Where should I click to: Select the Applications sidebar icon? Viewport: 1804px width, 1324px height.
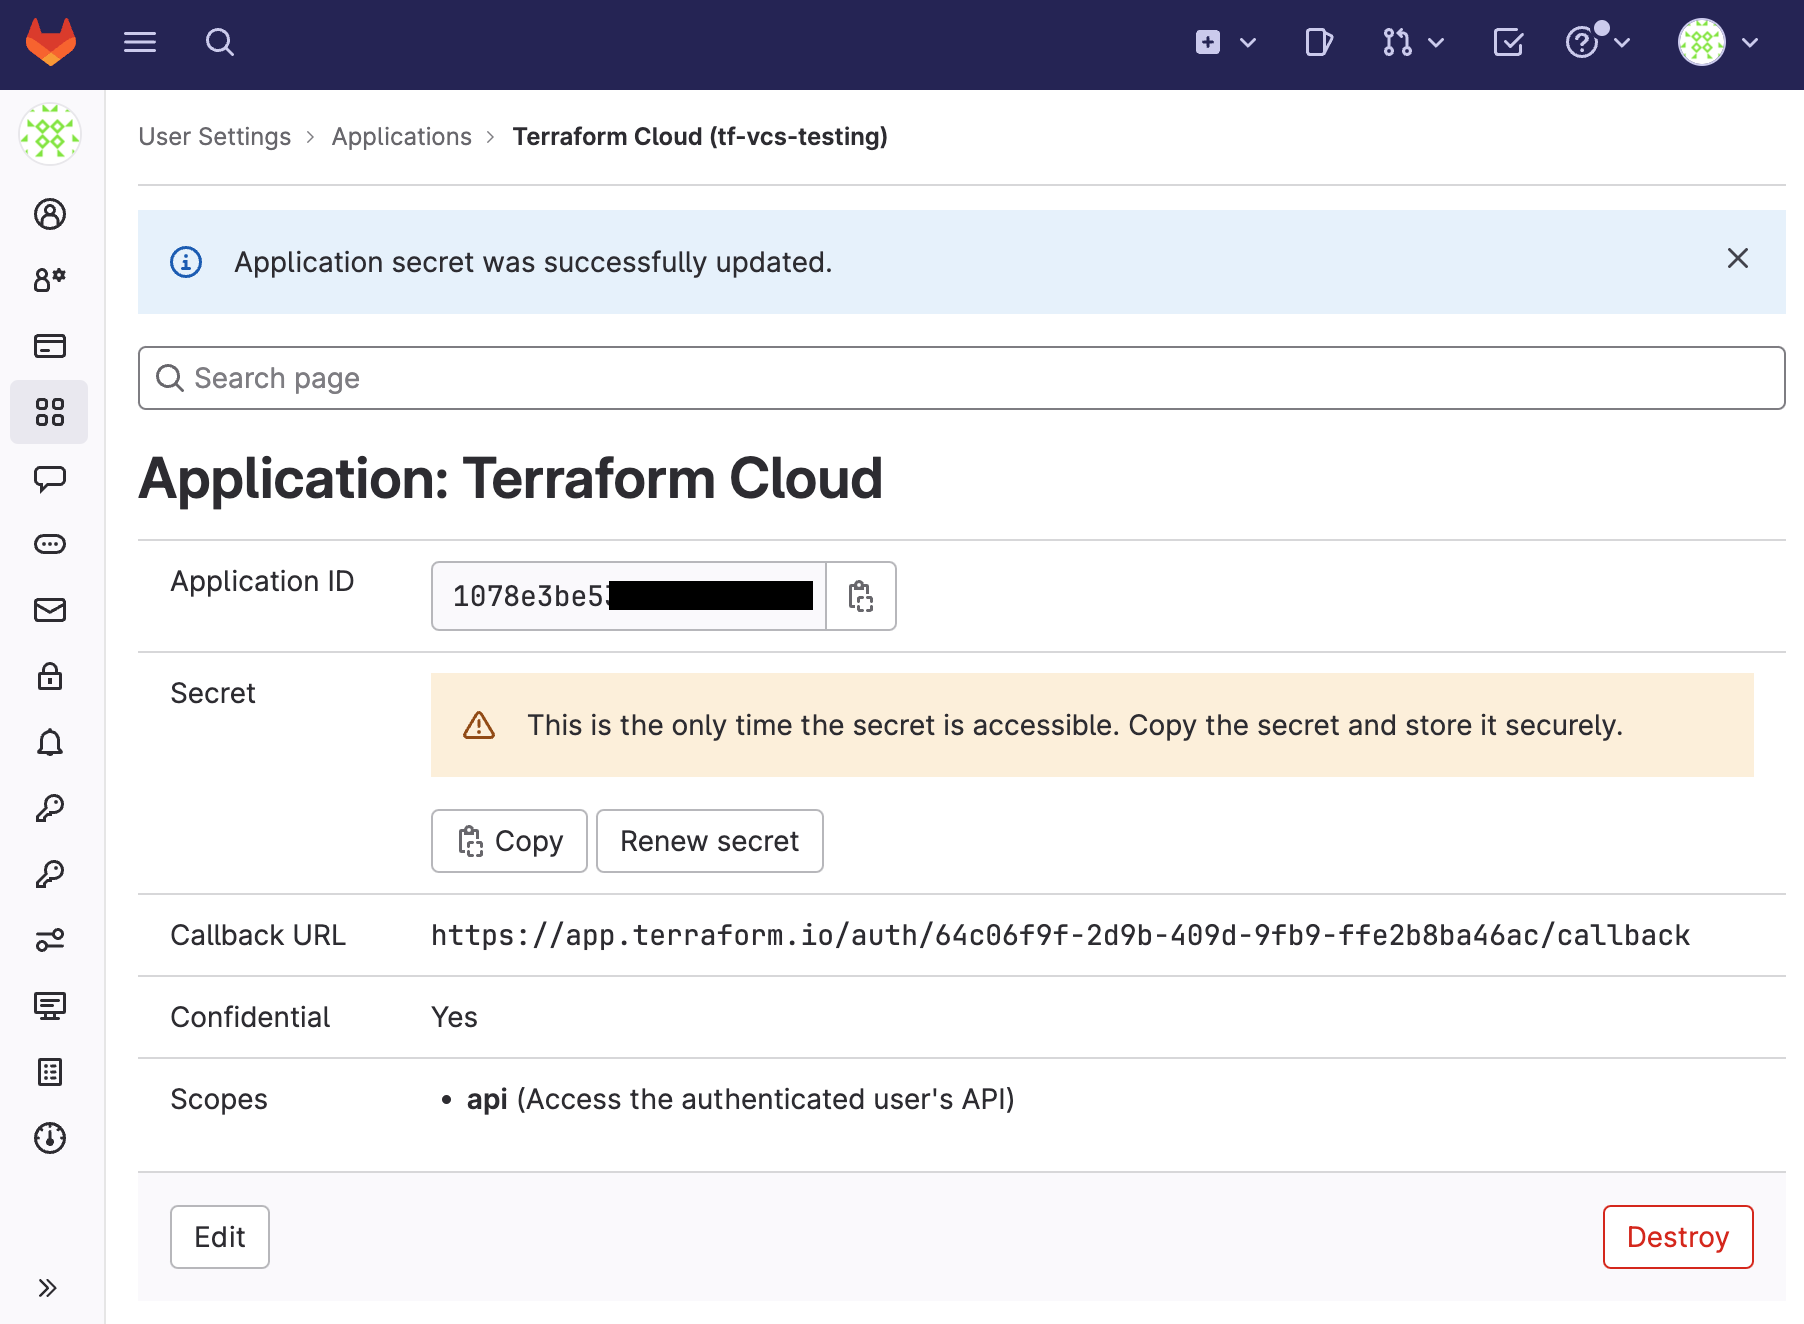[50, 412]
